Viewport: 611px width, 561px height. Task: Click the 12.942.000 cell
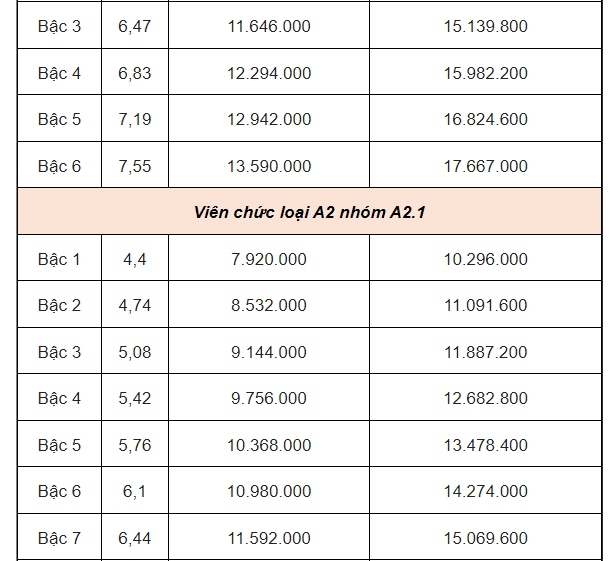click(269, 119)
